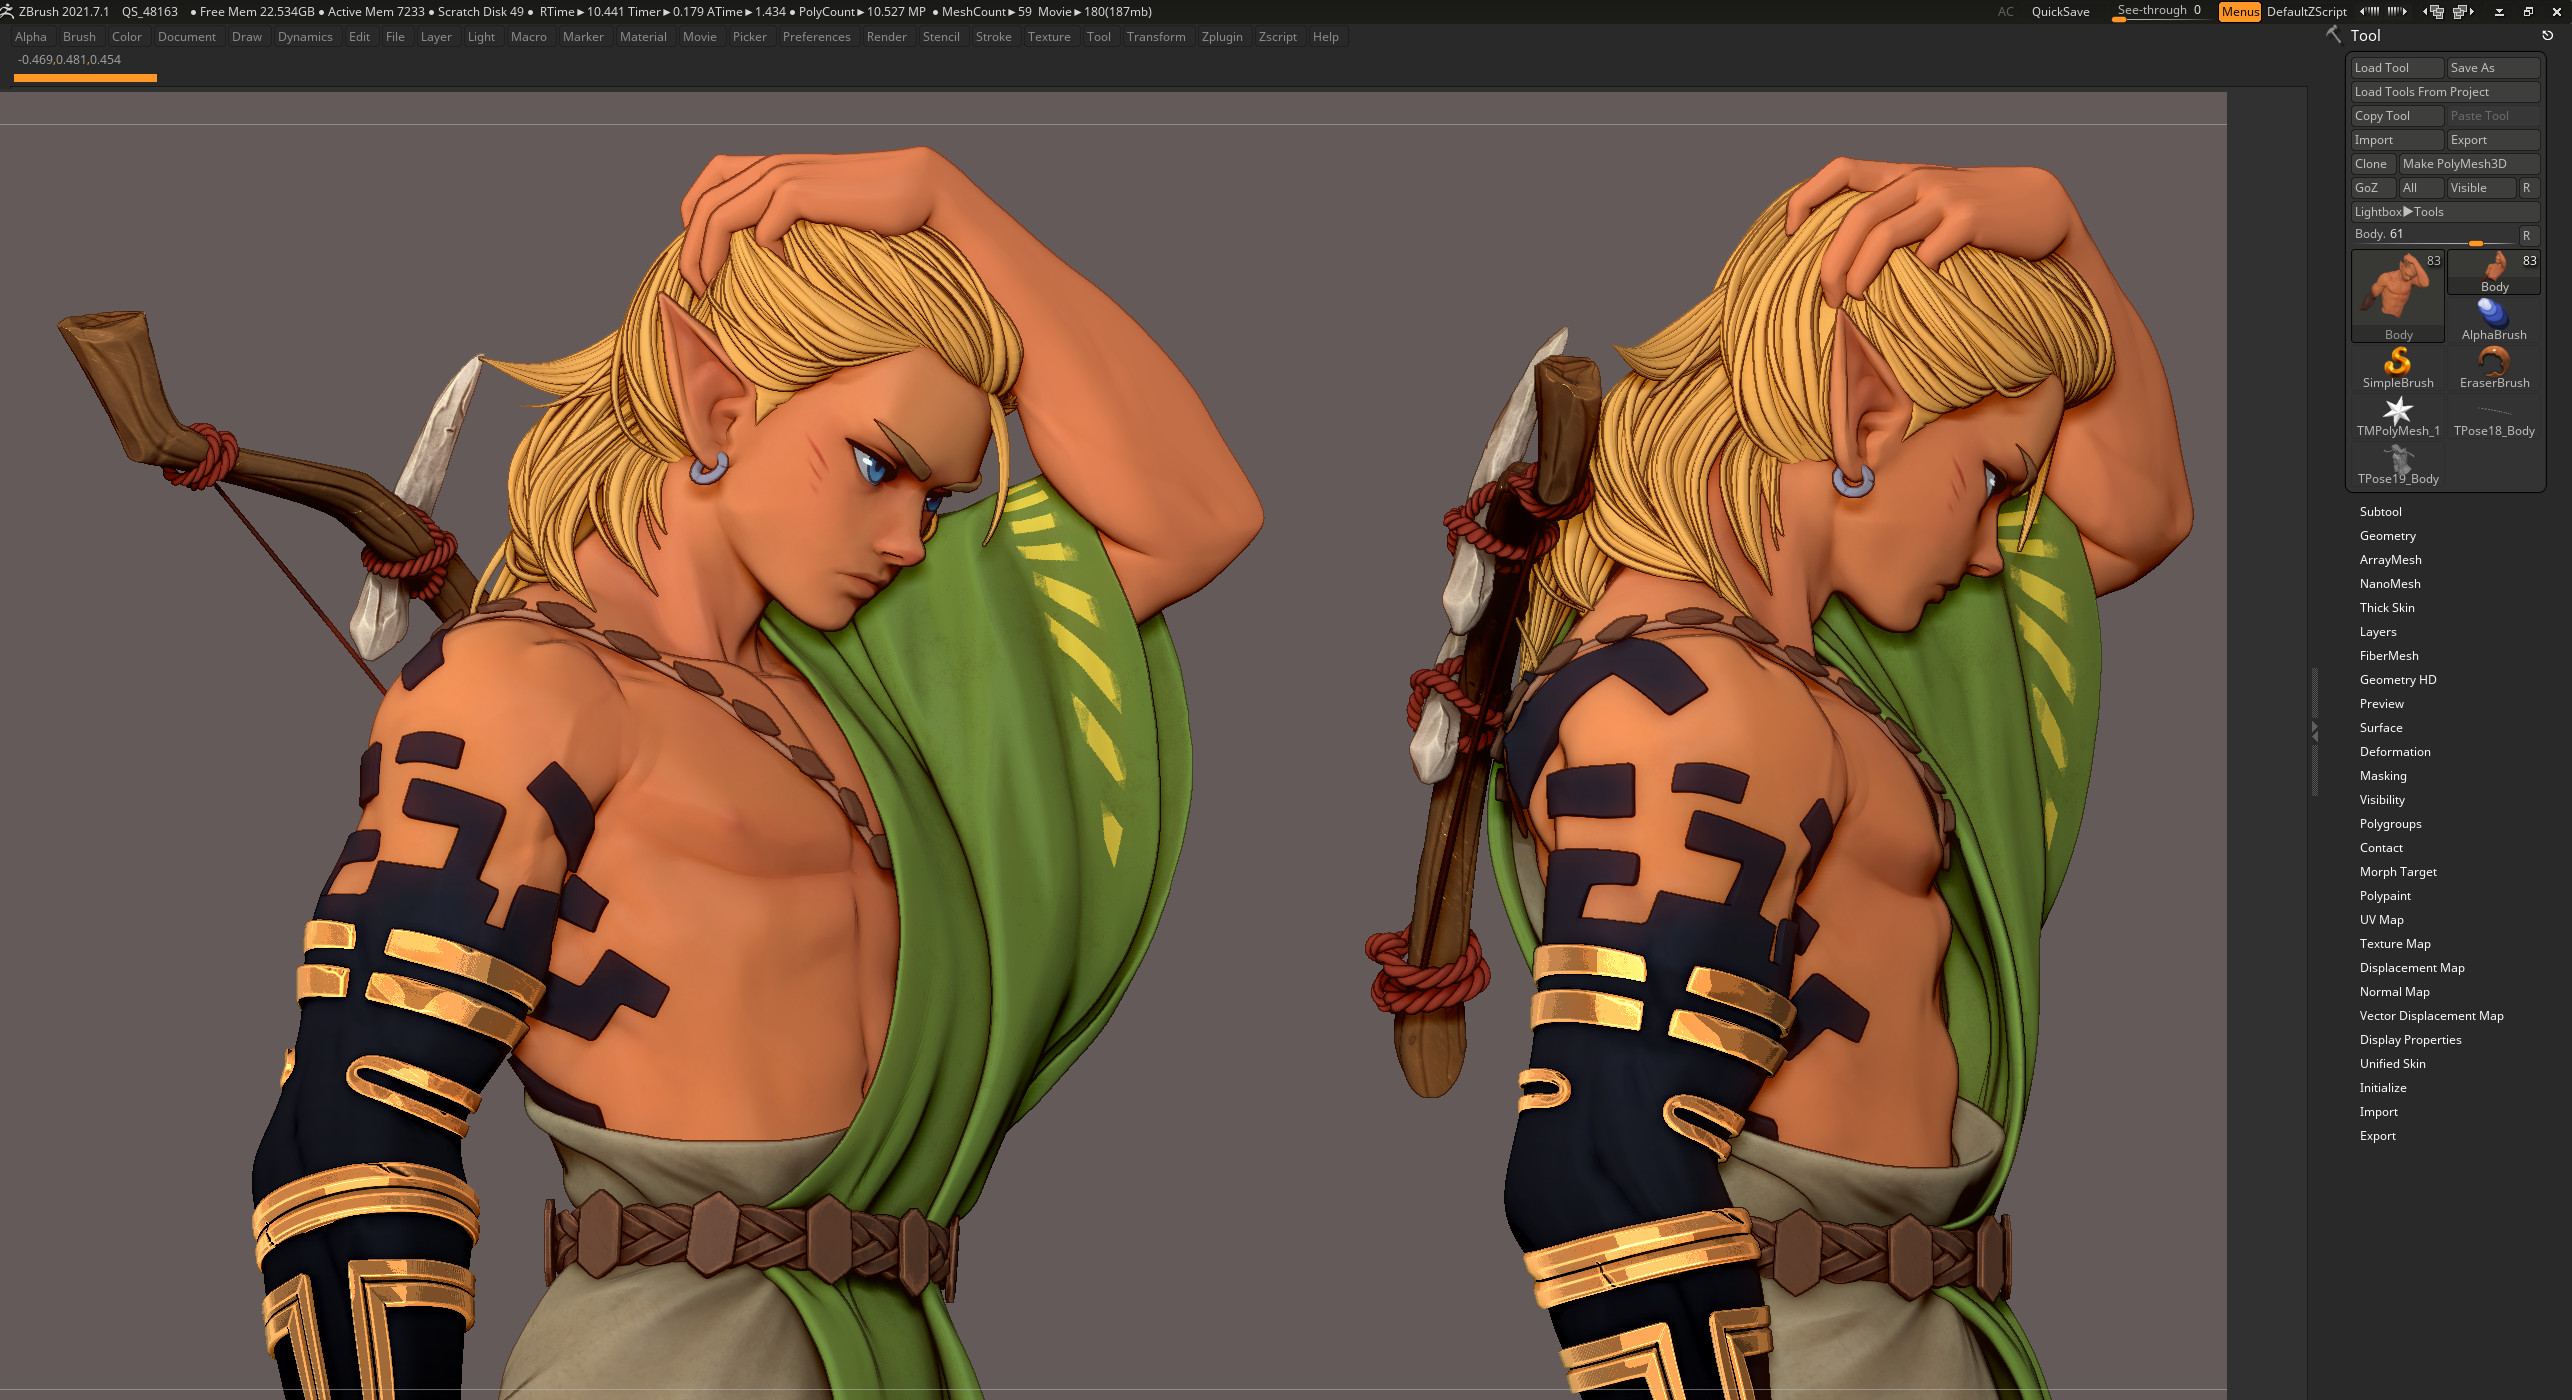
Task: Click the large Body current tool thumbnail
Action: [x=2397, y=296]
